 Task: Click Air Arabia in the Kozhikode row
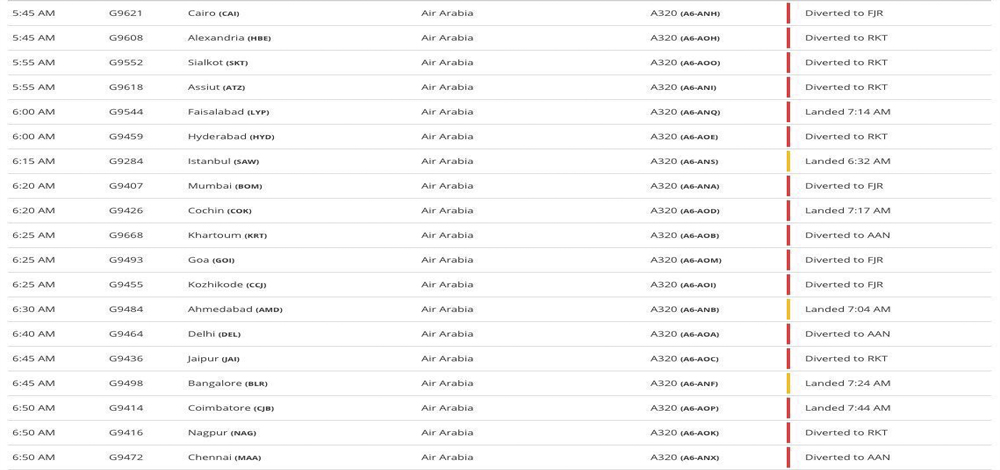point(447,284)
